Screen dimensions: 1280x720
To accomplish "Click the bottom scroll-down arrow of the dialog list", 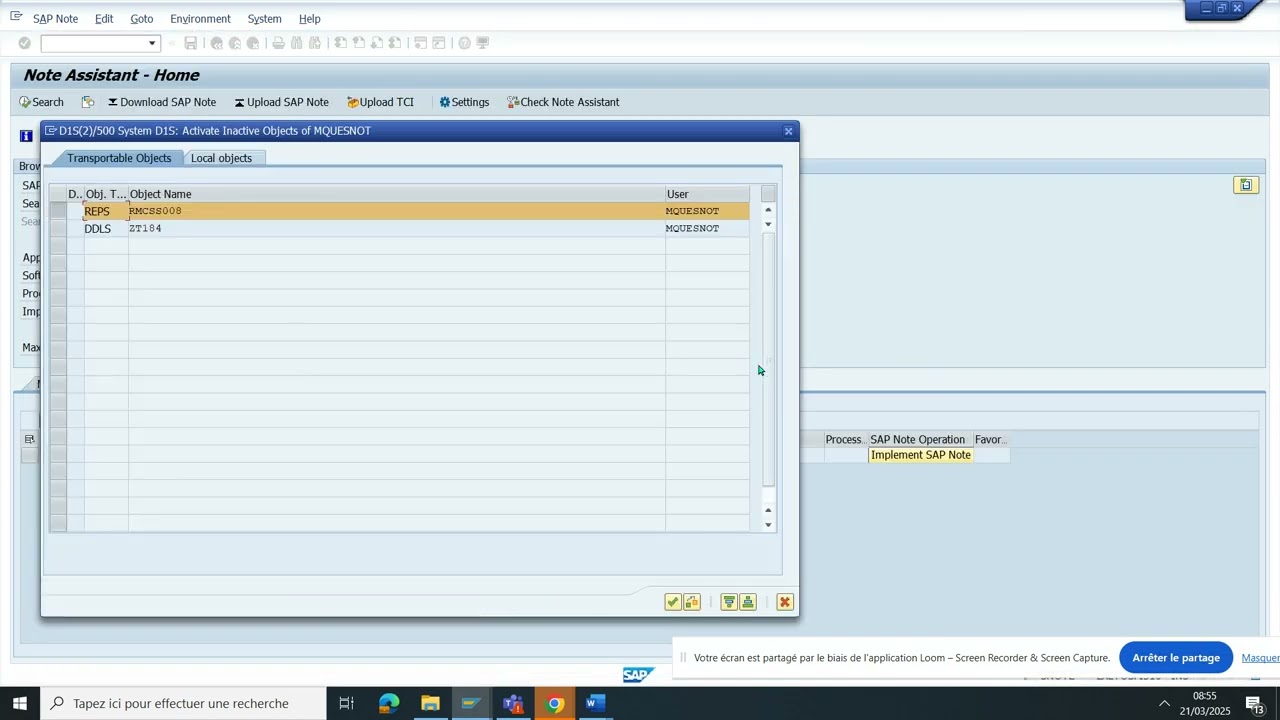I will pos(768,525).
